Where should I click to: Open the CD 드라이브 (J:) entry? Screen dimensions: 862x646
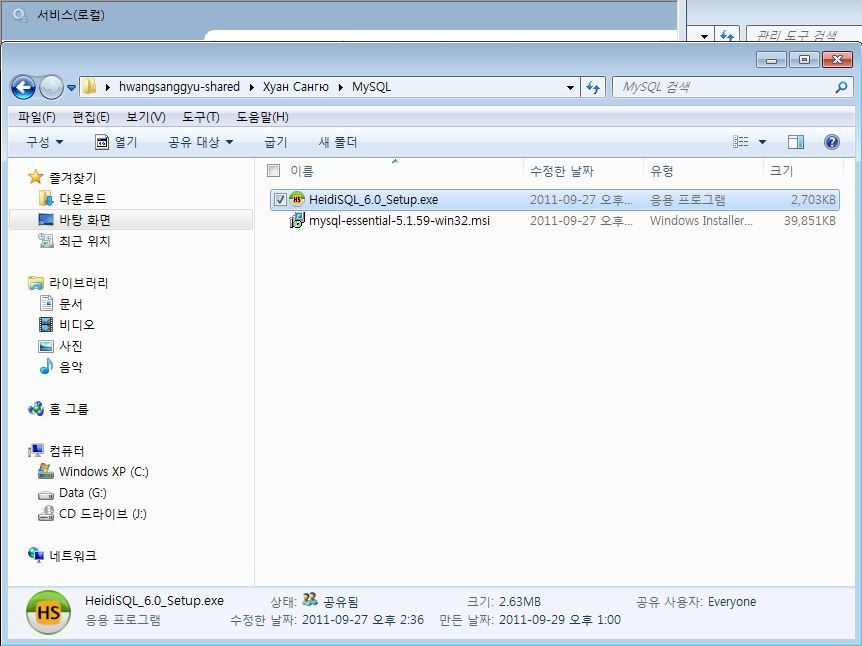(x=103, y=514)
